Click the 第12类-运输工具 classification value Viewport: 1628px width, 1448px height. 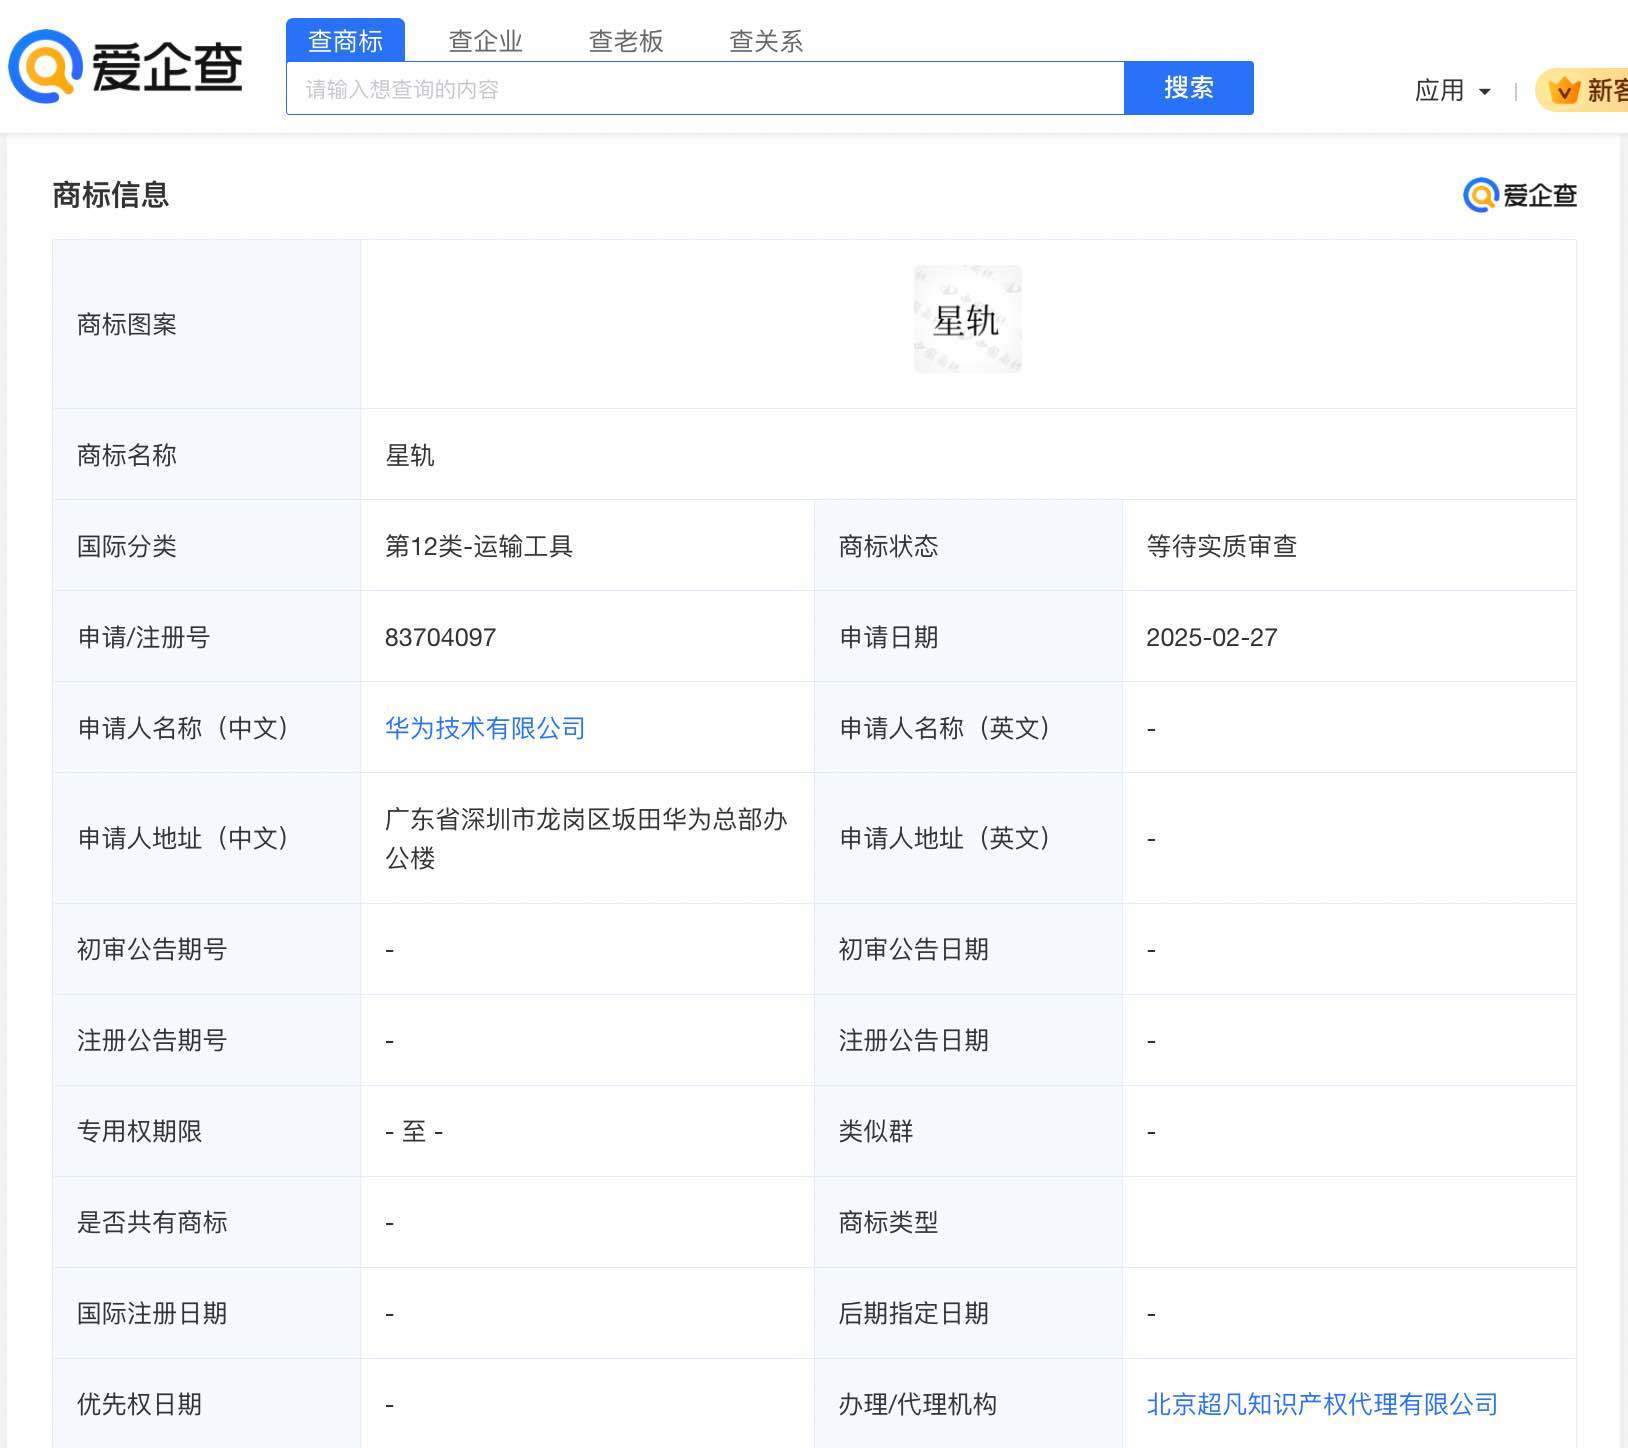pyautogui.click(x=478, y=546)
